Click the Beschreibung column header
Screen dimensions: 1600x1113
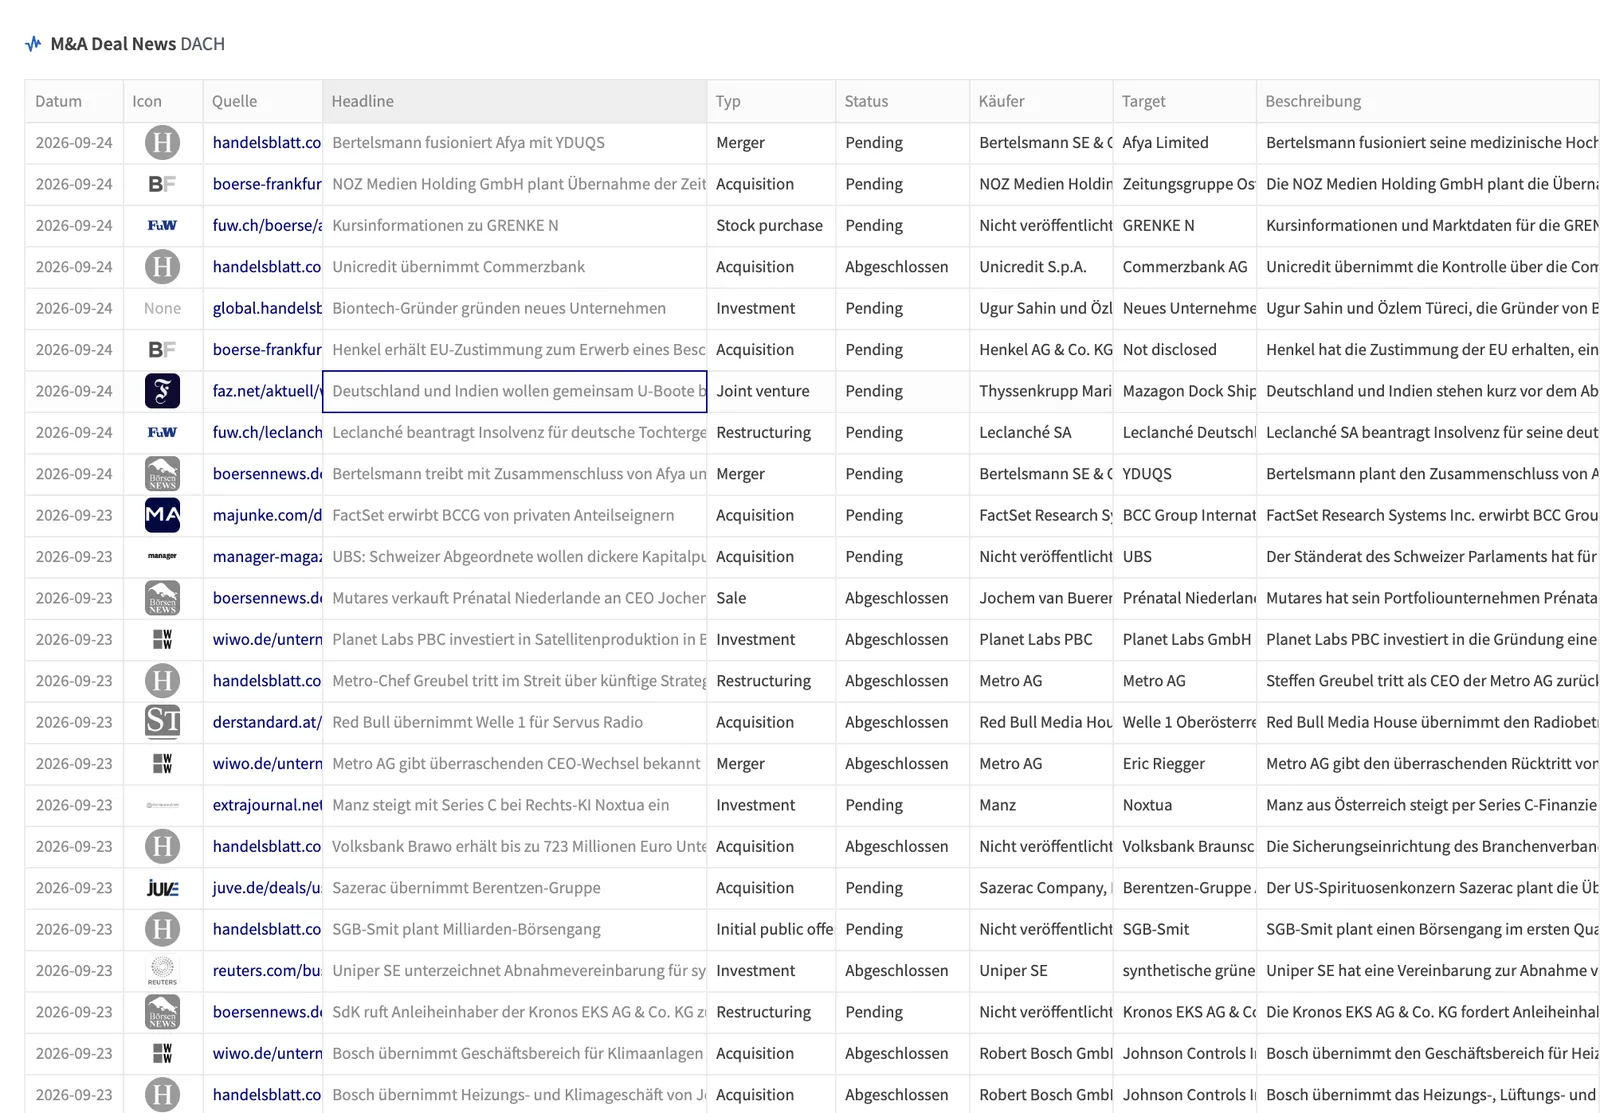(x=1428, y=101)
